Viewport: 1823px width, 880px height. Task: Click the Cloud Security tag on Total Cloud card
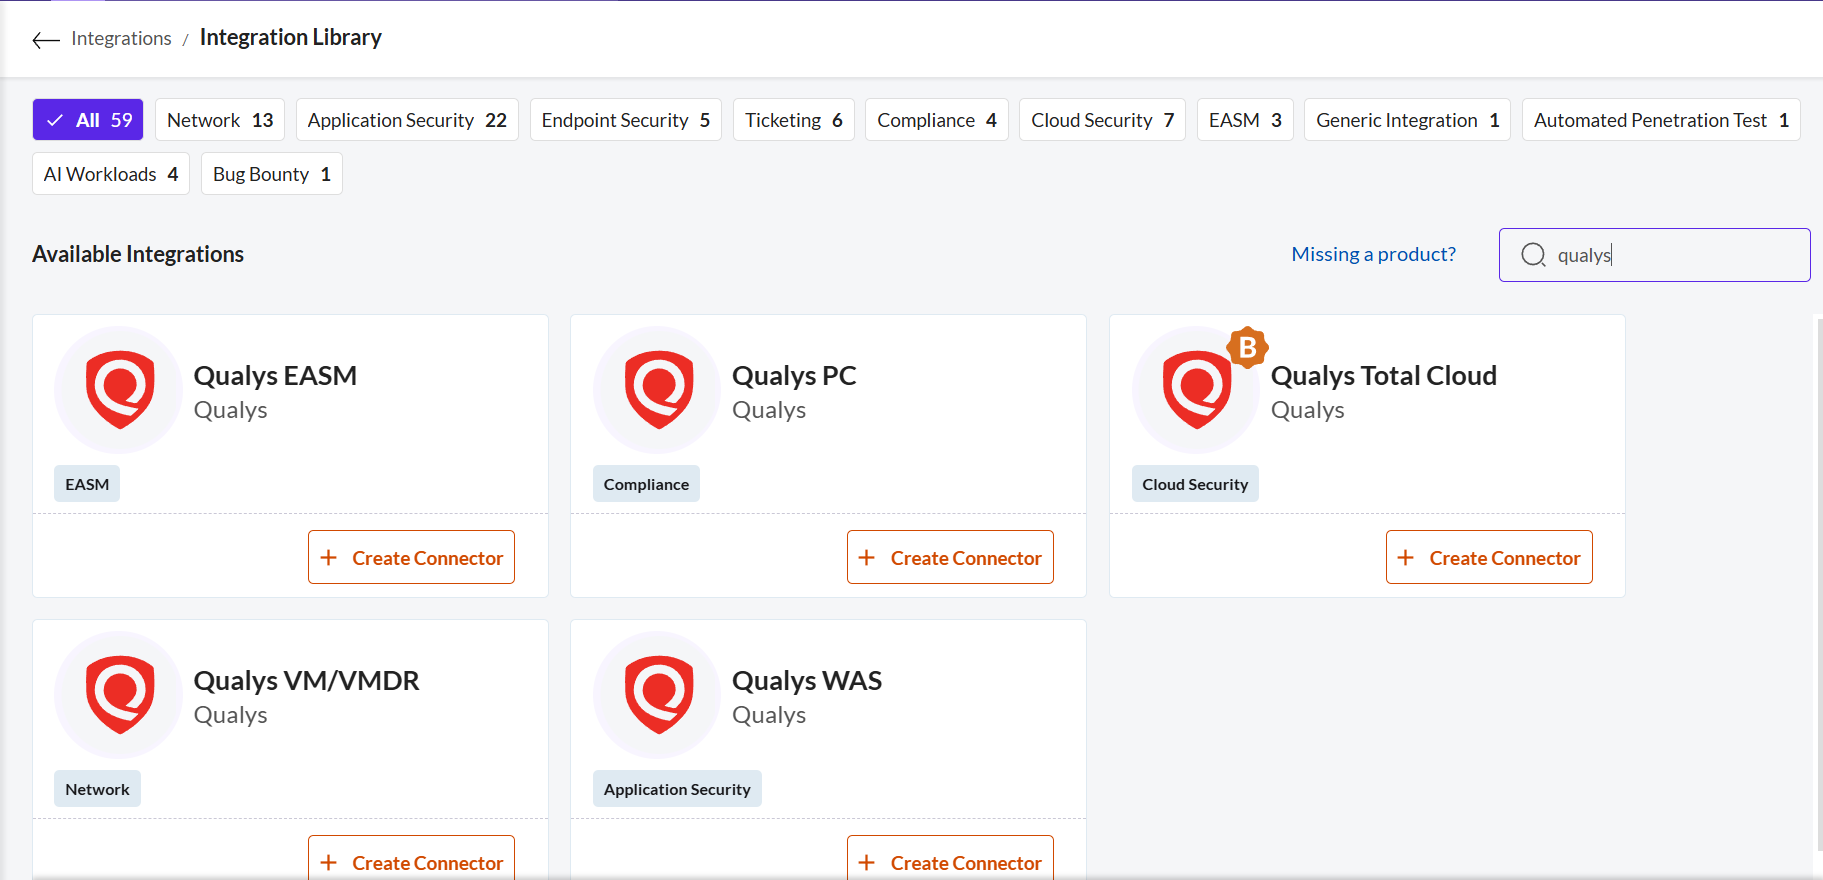[x=1195, y=484]
